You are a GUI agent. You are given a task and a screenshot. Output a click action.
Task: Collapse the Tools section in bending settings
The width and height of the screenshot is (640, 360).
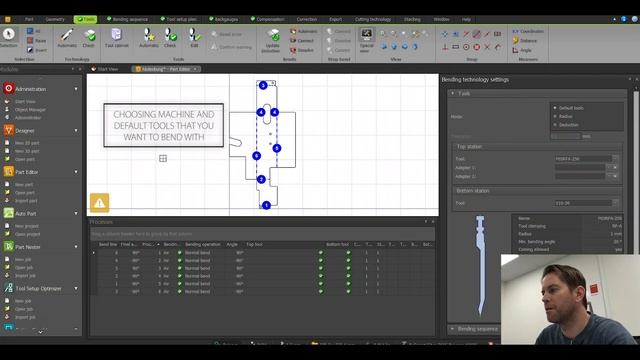pos(453,93)
